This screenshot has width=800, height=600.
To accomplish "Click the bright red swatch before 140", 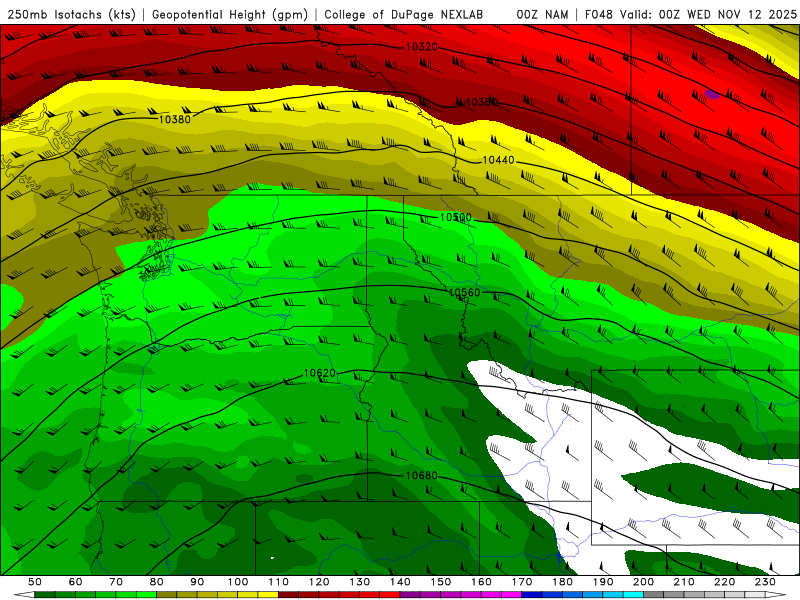I will click(389, 594).
